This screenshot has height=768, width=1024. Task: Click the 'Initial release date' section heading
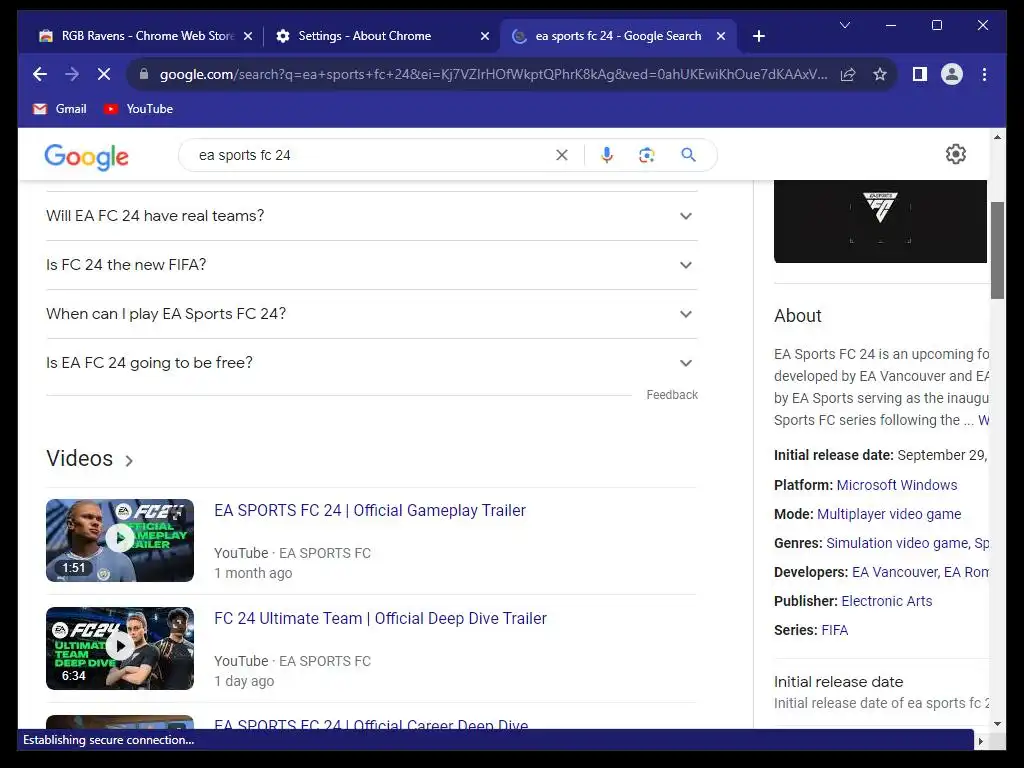(x=839, y=682)
